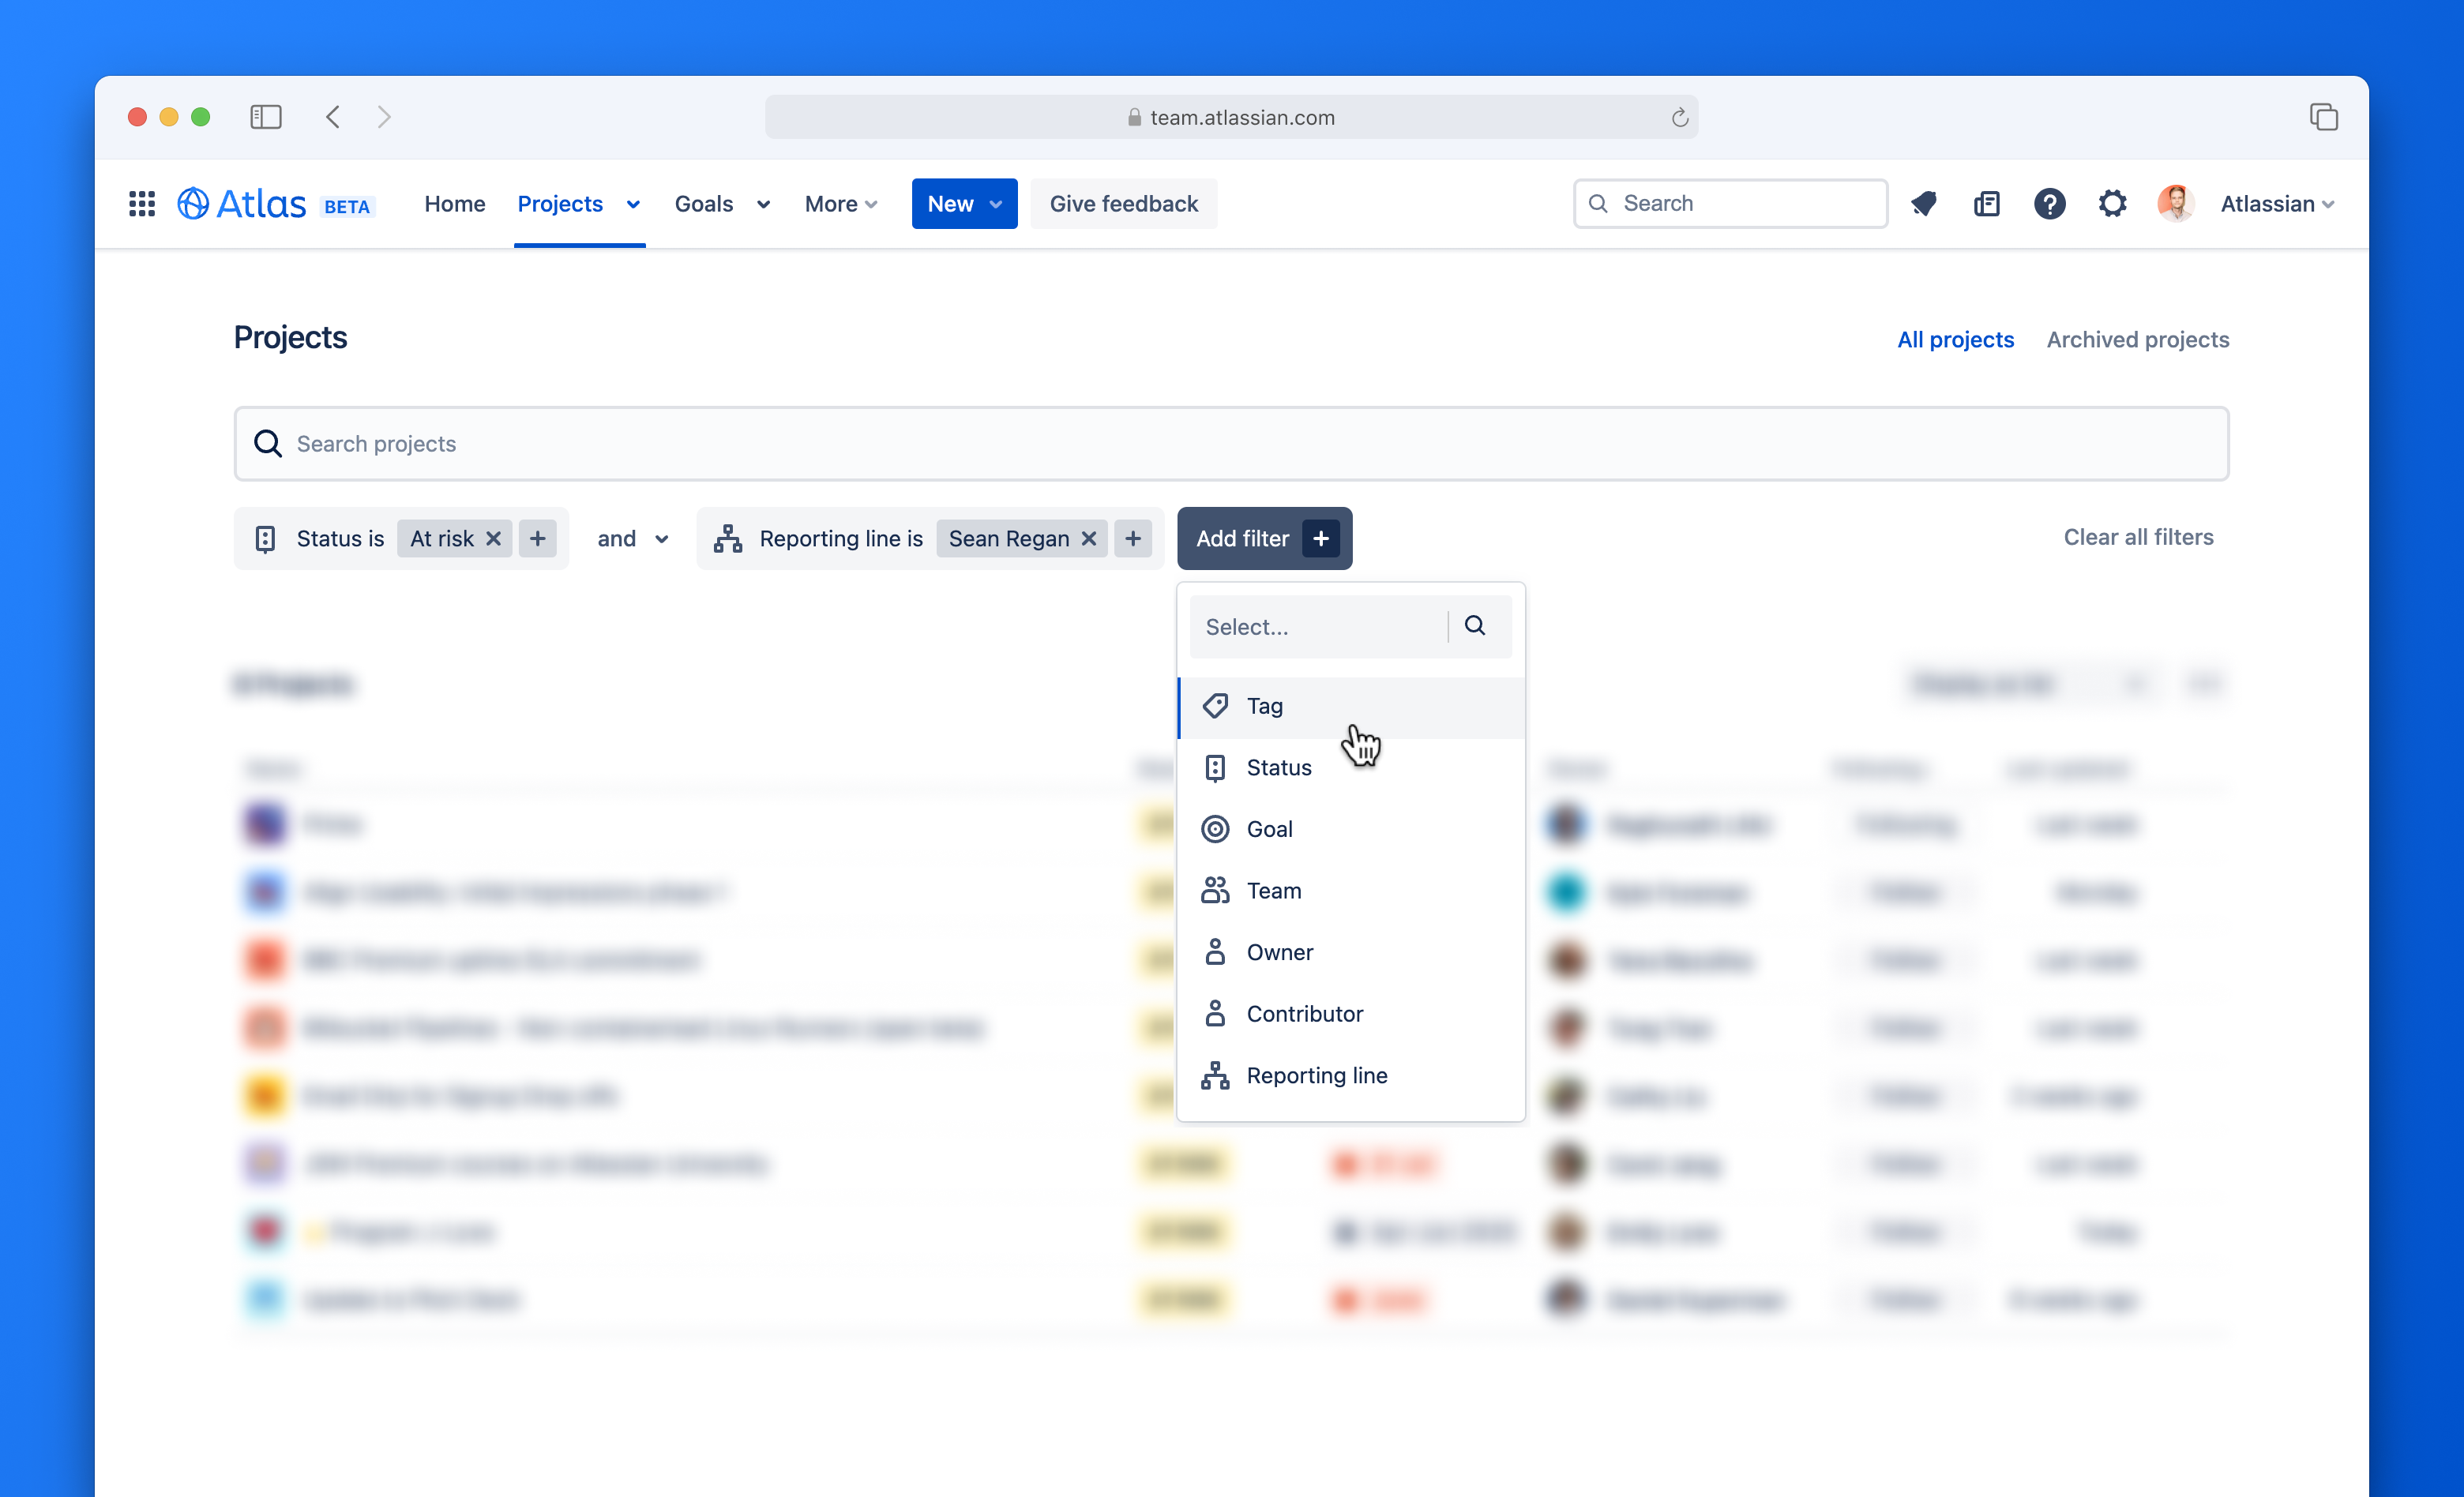Add another value to Reporting line filter
This screenshot has height=1497, width=2464.
pos(1132,539)
